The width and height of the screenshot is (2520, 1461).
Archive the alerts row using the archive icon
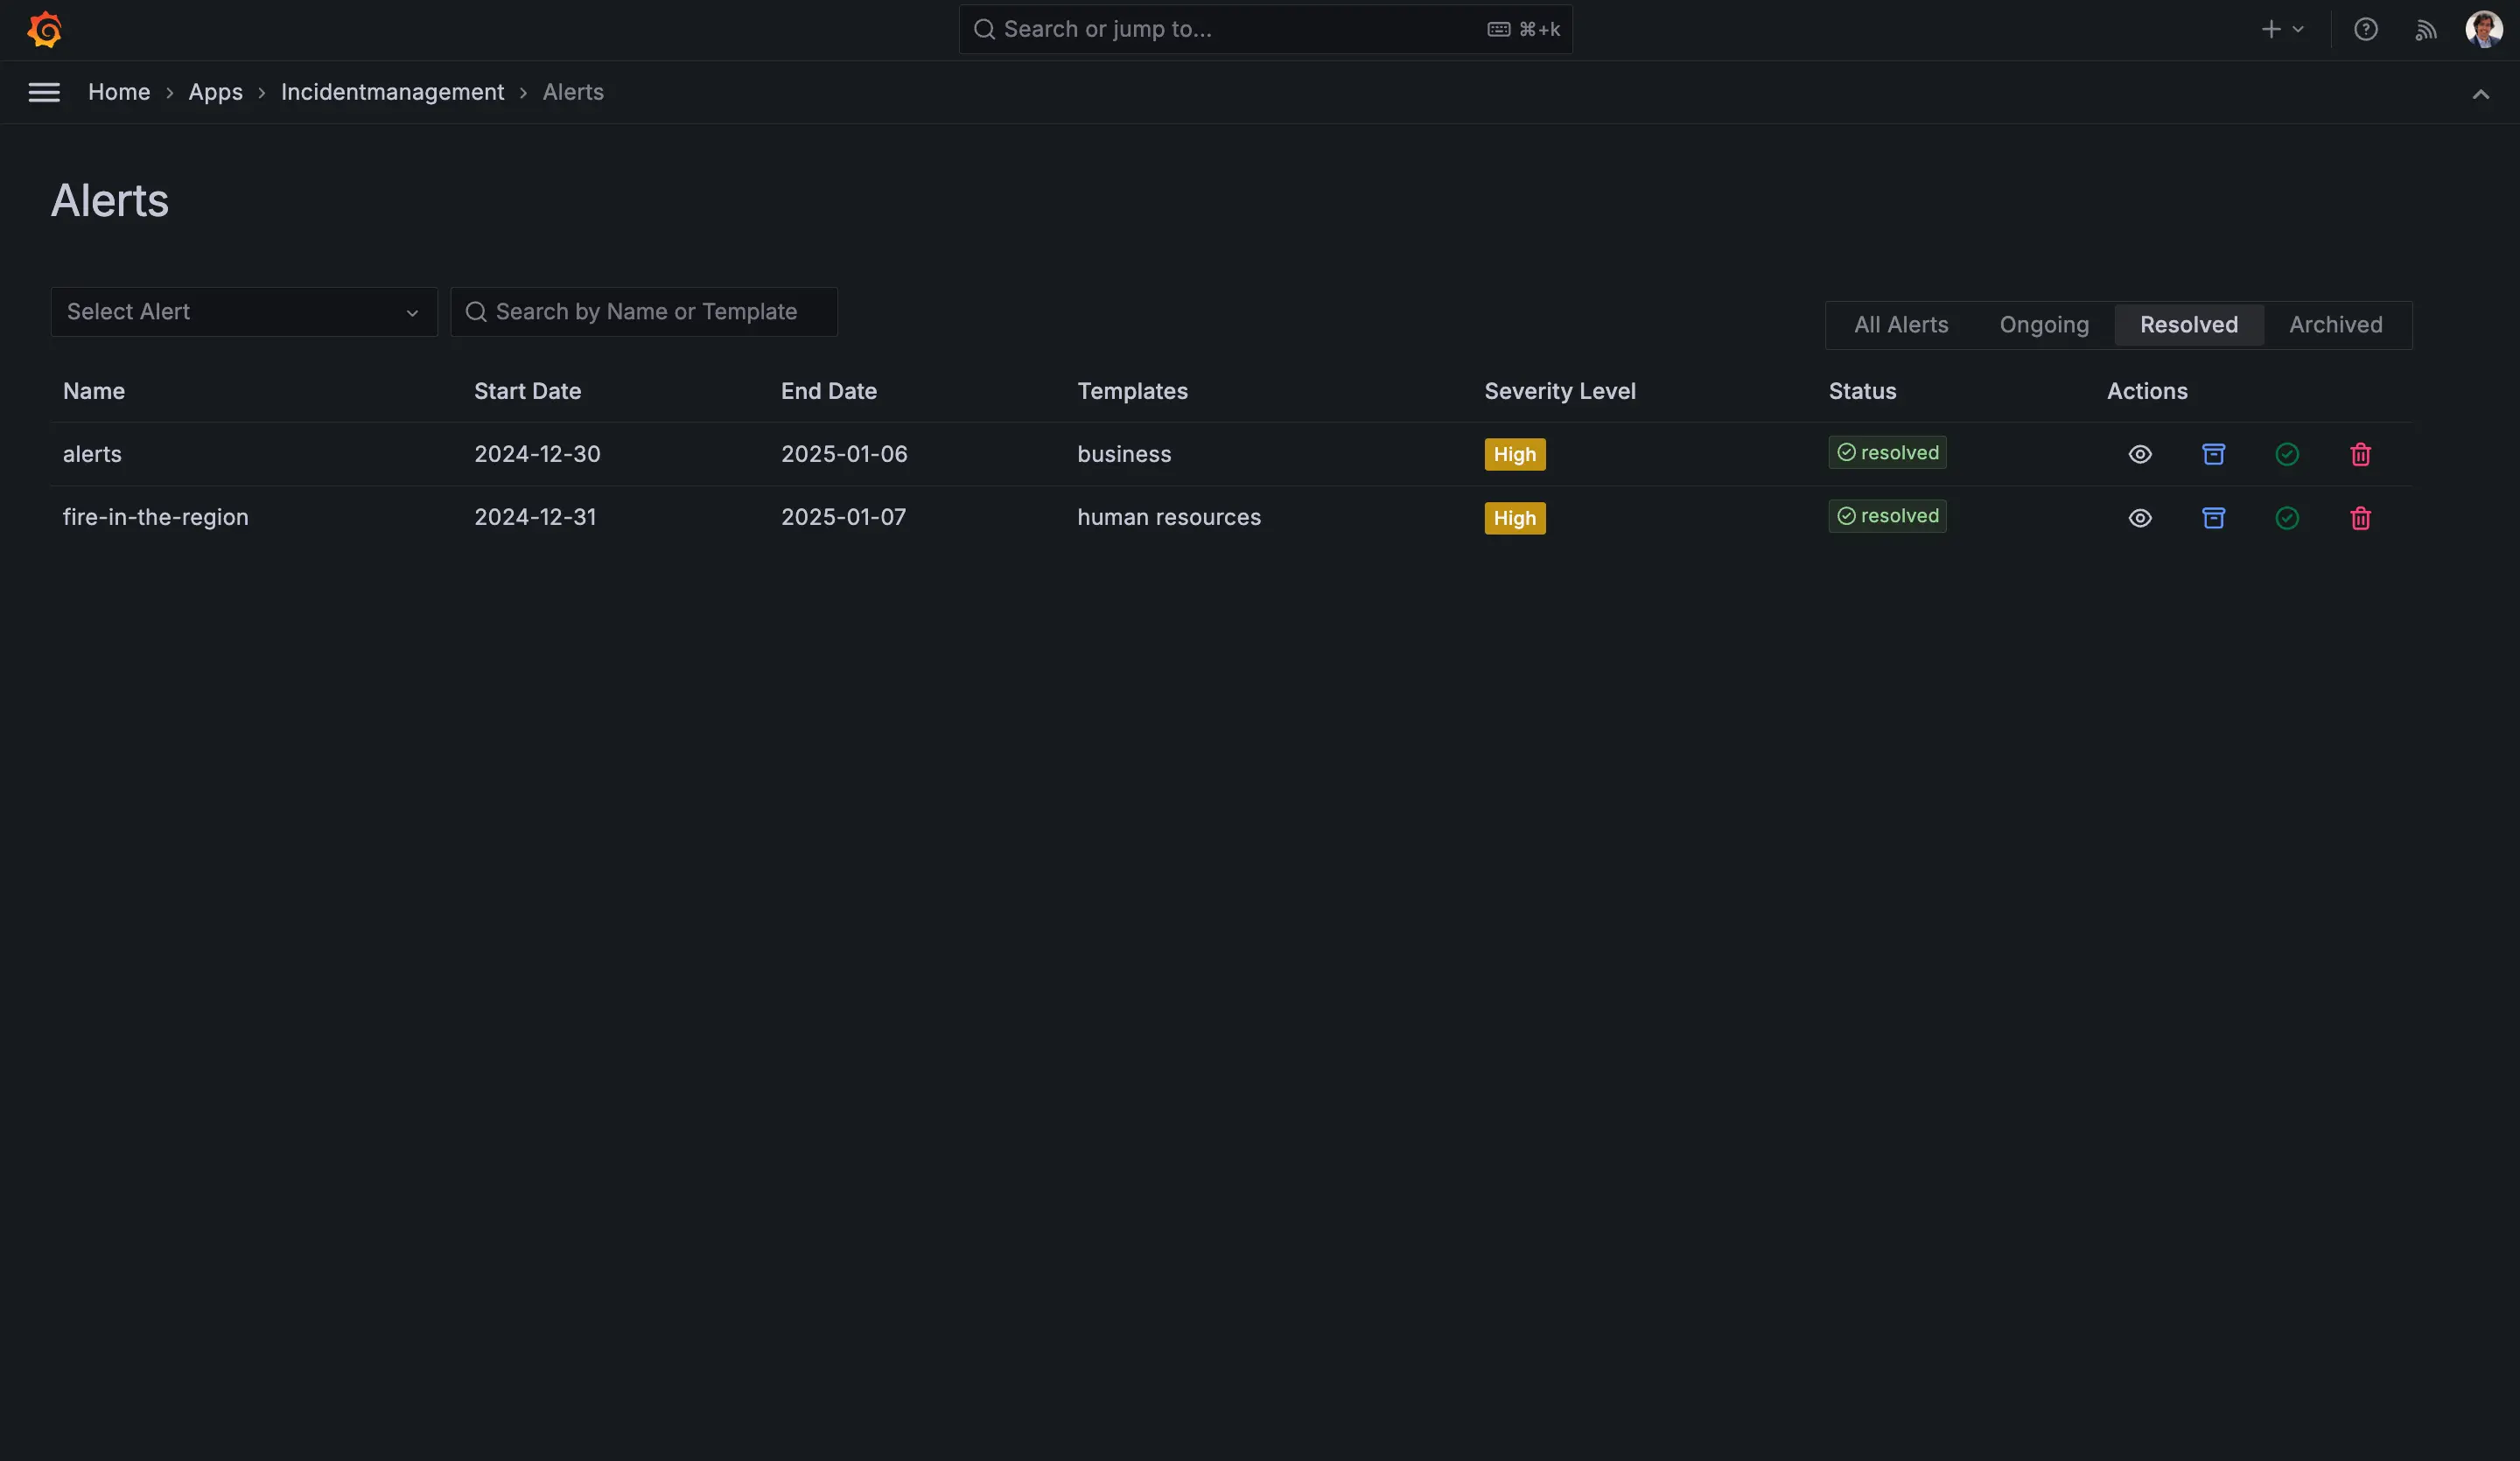2213,454
